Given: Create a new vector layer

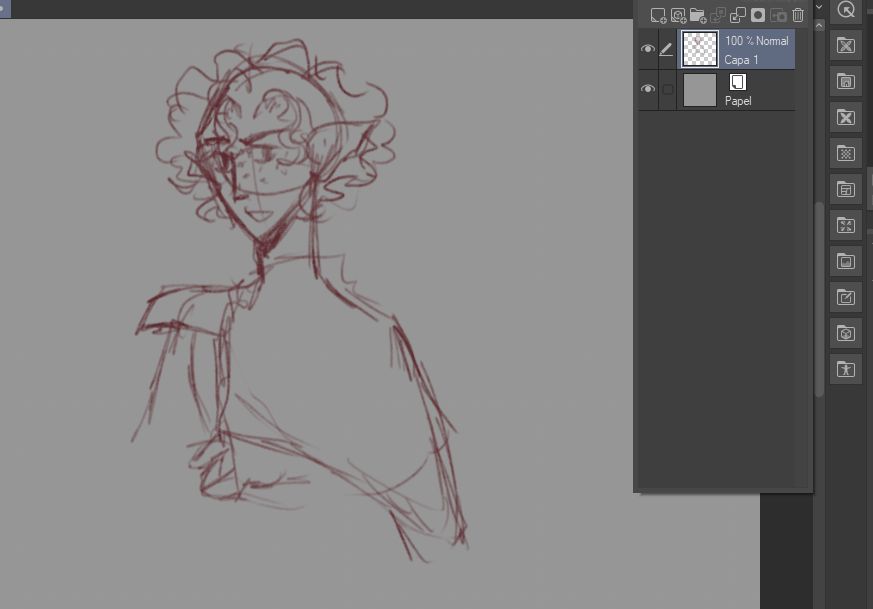Looking at the screenshot, I should pos(678,16).
